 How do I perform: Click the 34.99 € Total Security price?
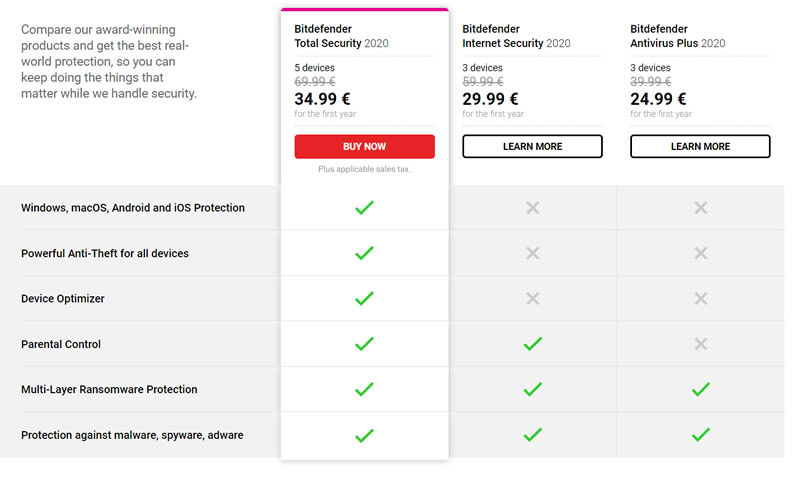coord(322,98)
